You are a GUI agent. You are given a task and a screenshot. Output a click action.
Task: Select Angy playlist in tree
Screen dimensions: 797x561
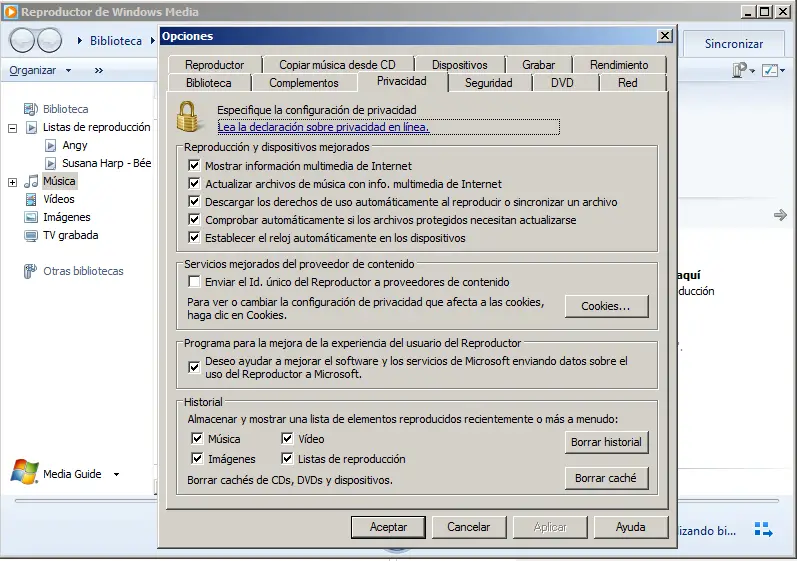(75, 145)
